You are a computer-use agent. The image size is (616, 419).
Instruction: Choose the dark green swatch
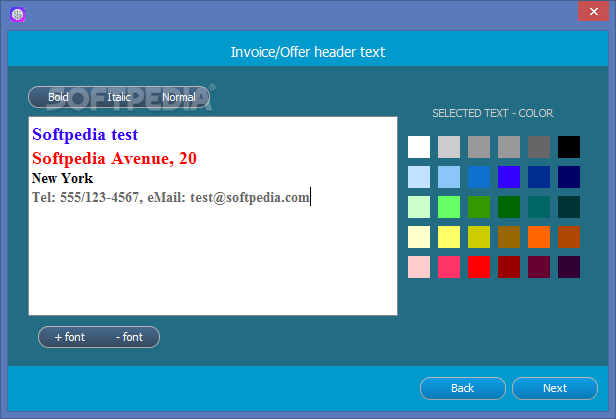(509, 207)
